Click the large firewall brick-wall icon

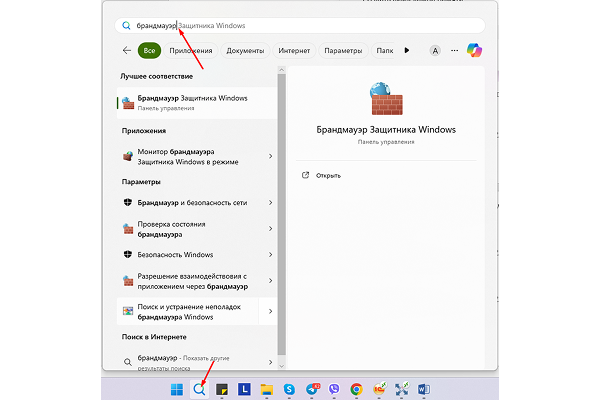coord(386,98)
